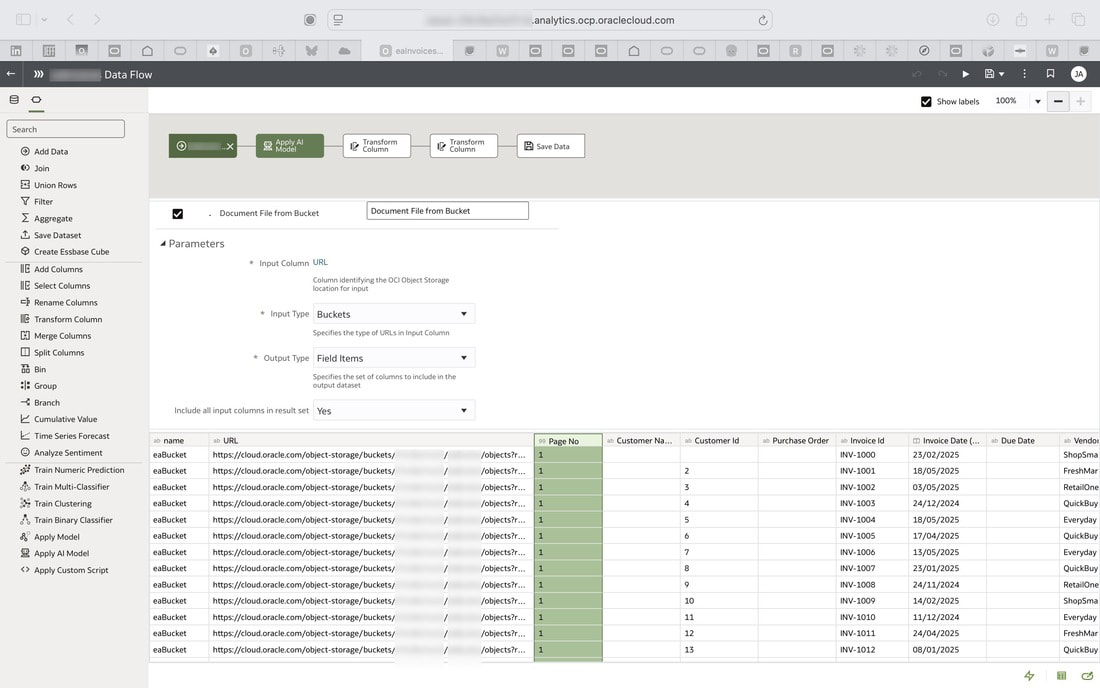
Task: Click the bookmark icon in header
Action: pyautogui.click(x=1050, y=74)
